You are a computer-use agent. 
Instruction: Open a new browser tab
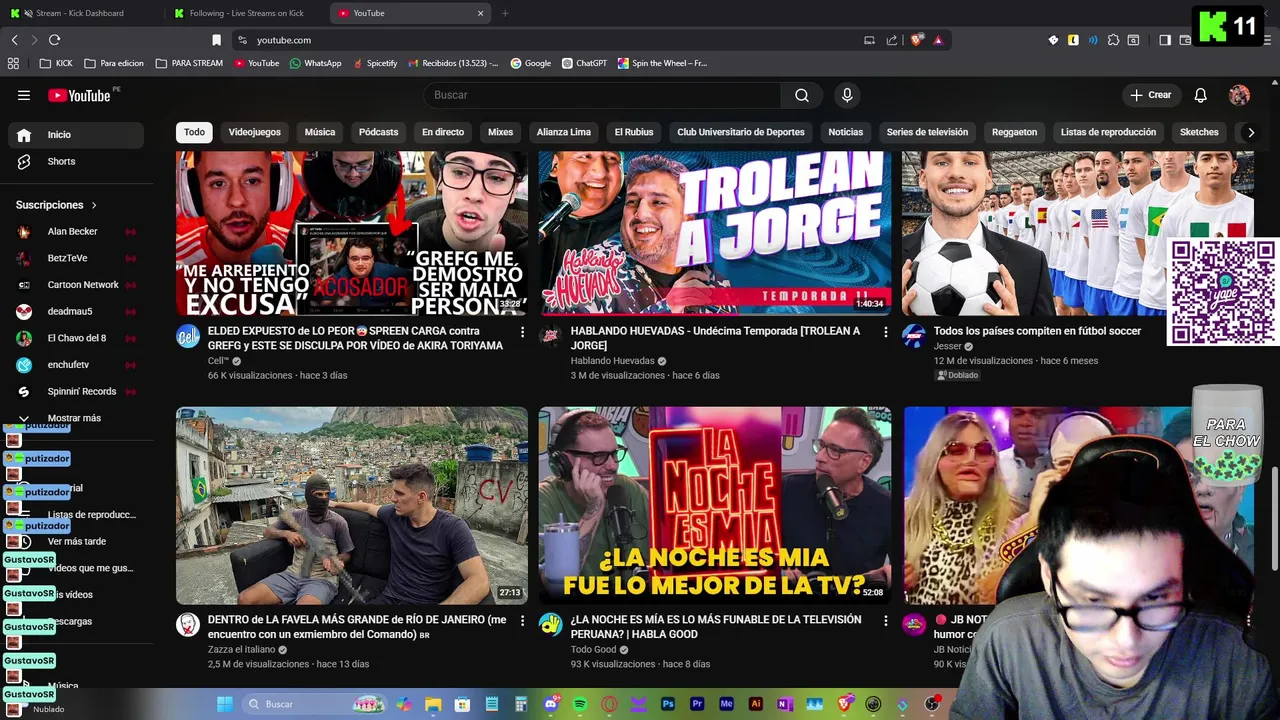[x=505, y=13]
